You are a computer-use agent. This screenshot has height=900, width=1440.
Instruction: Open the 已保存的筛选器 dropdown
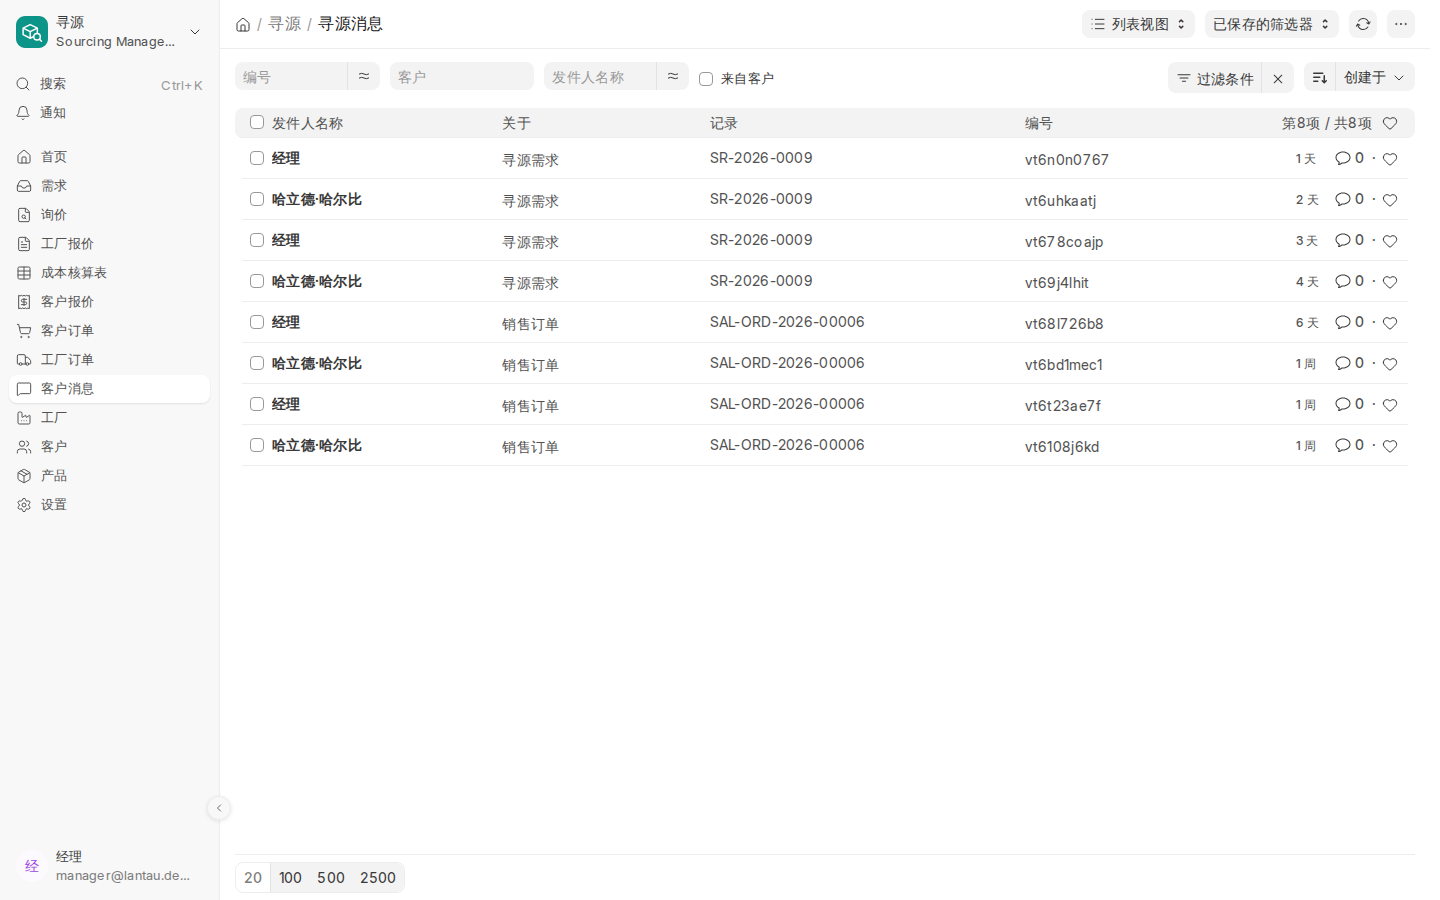point(1271,24)
